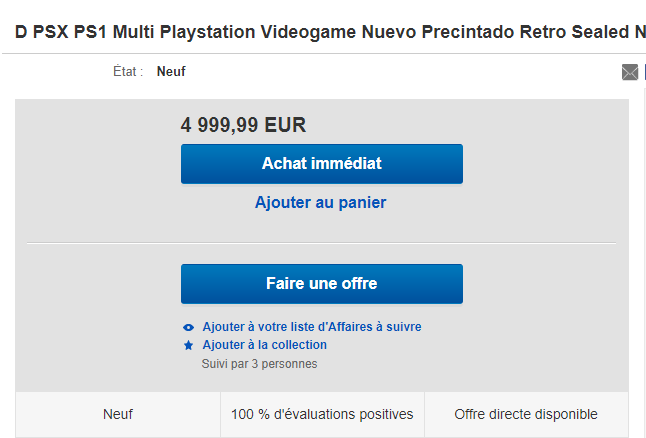The width and height of the screenshot is (646, 438).
Task: Select Ajouter à la collection link
Action: tap(264, 345)
